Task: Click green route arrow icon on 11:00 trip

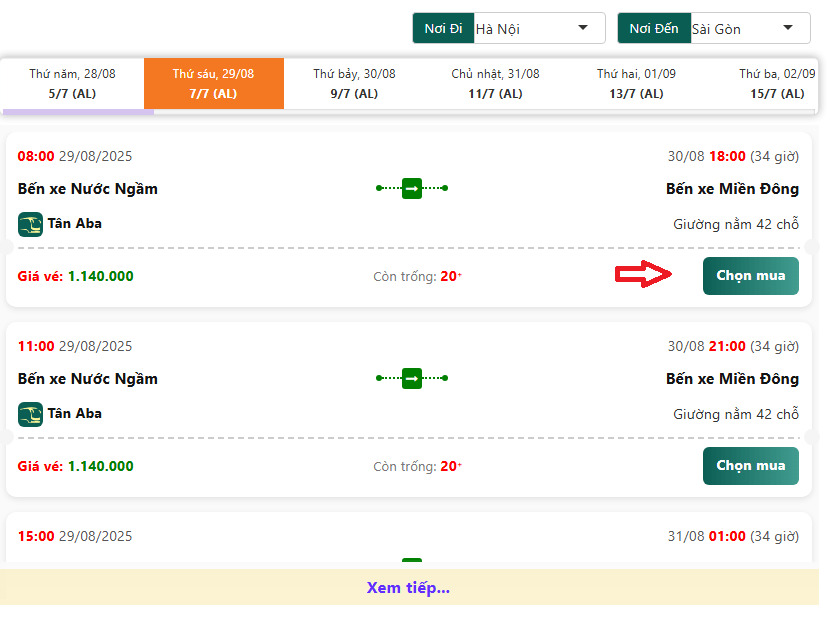Action: pyautogui.click(x=412, y=378)
